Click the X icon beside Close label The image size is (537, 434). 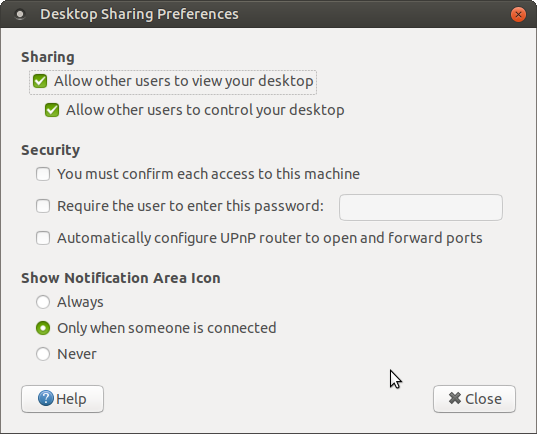pyautogui.click(x=455, y=398)
